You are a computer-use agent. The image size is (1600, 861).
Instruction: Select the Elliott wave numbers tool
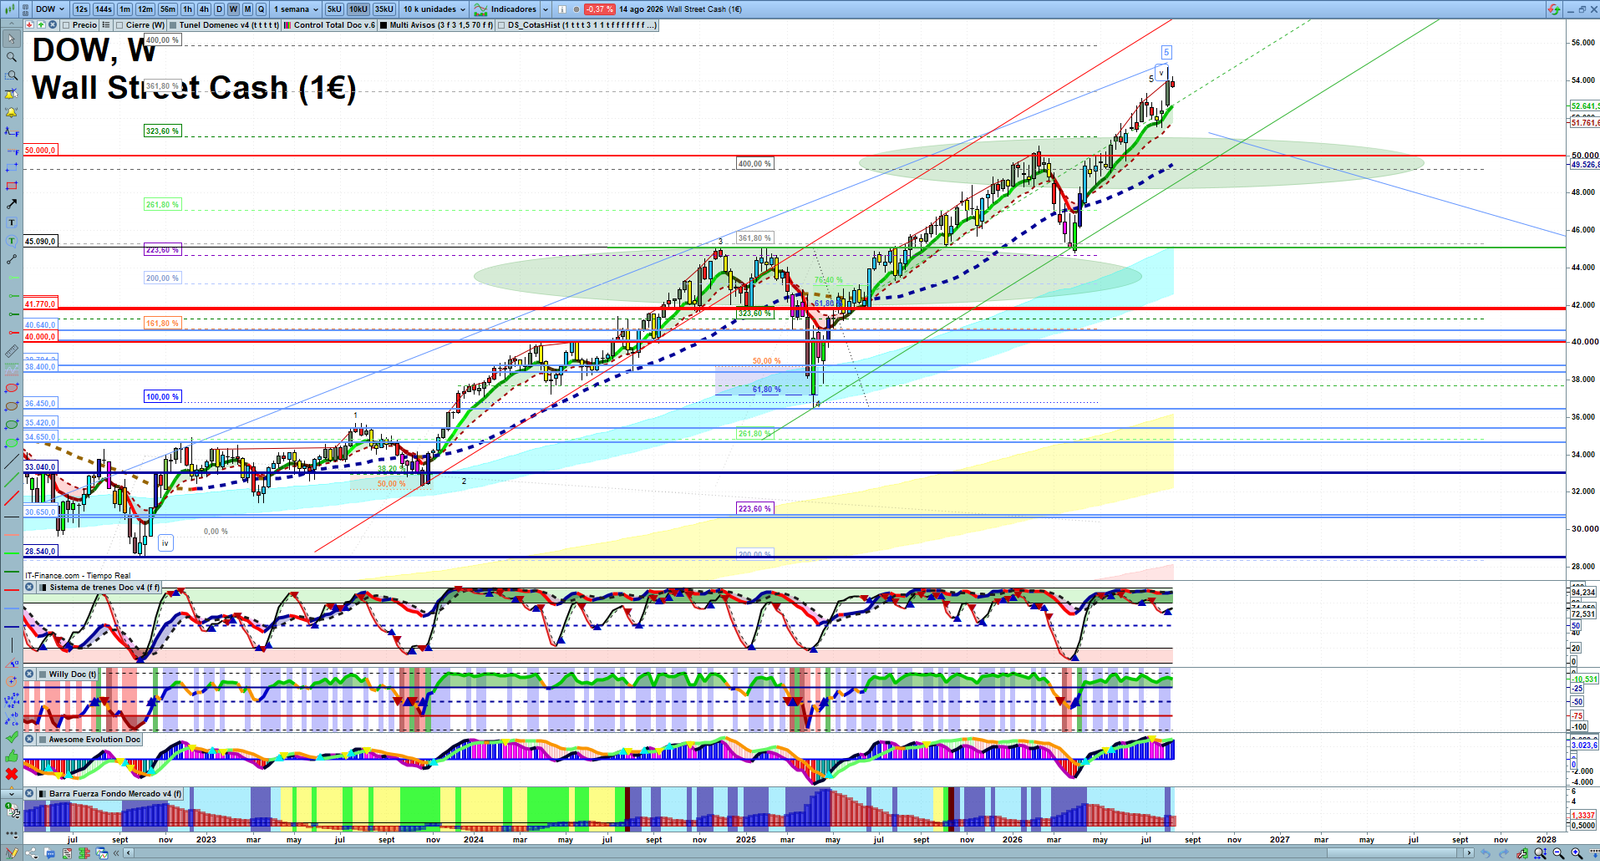(11, 701)
